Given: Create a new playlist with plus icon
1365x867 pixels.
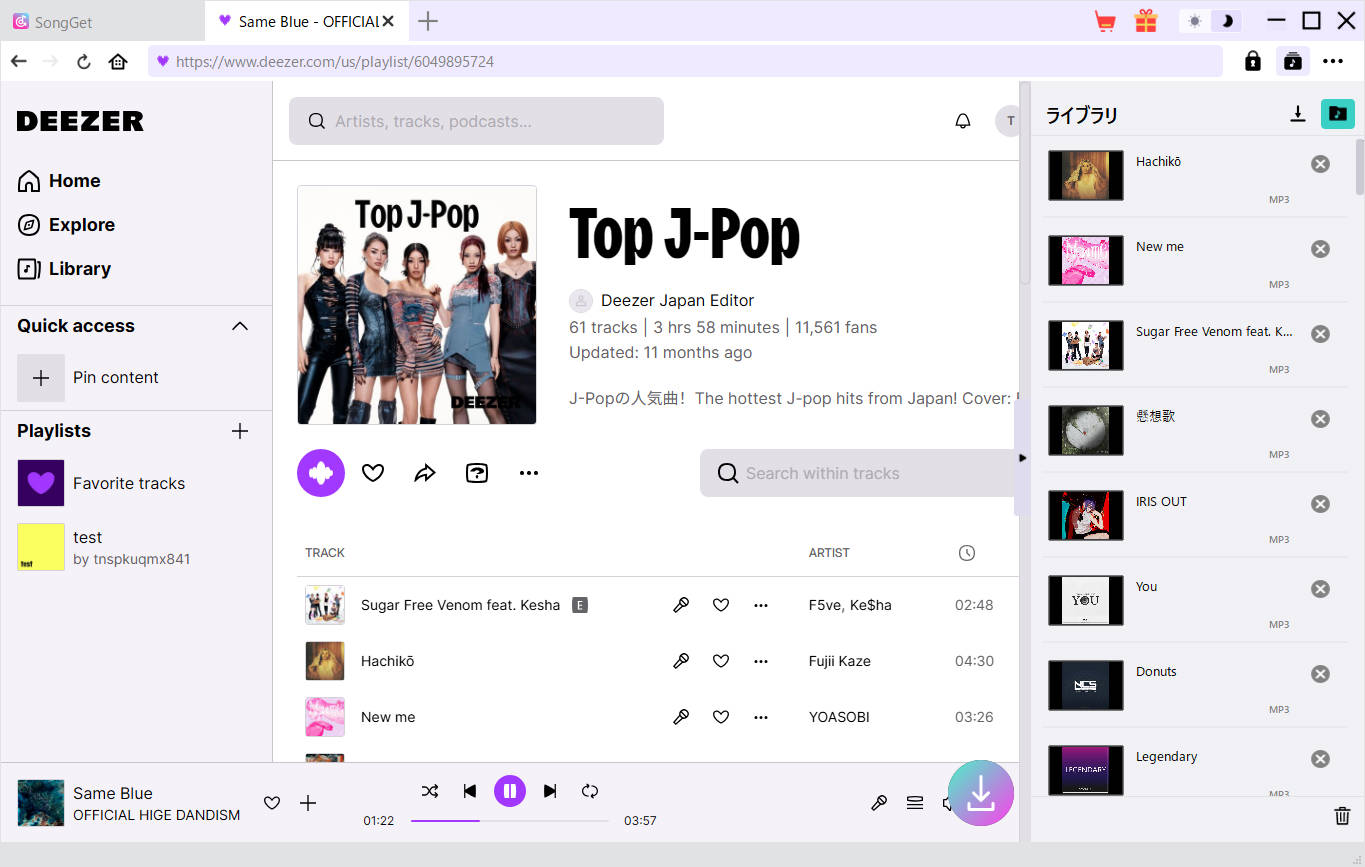Looking at the screenshot, I should click(240, 431).
